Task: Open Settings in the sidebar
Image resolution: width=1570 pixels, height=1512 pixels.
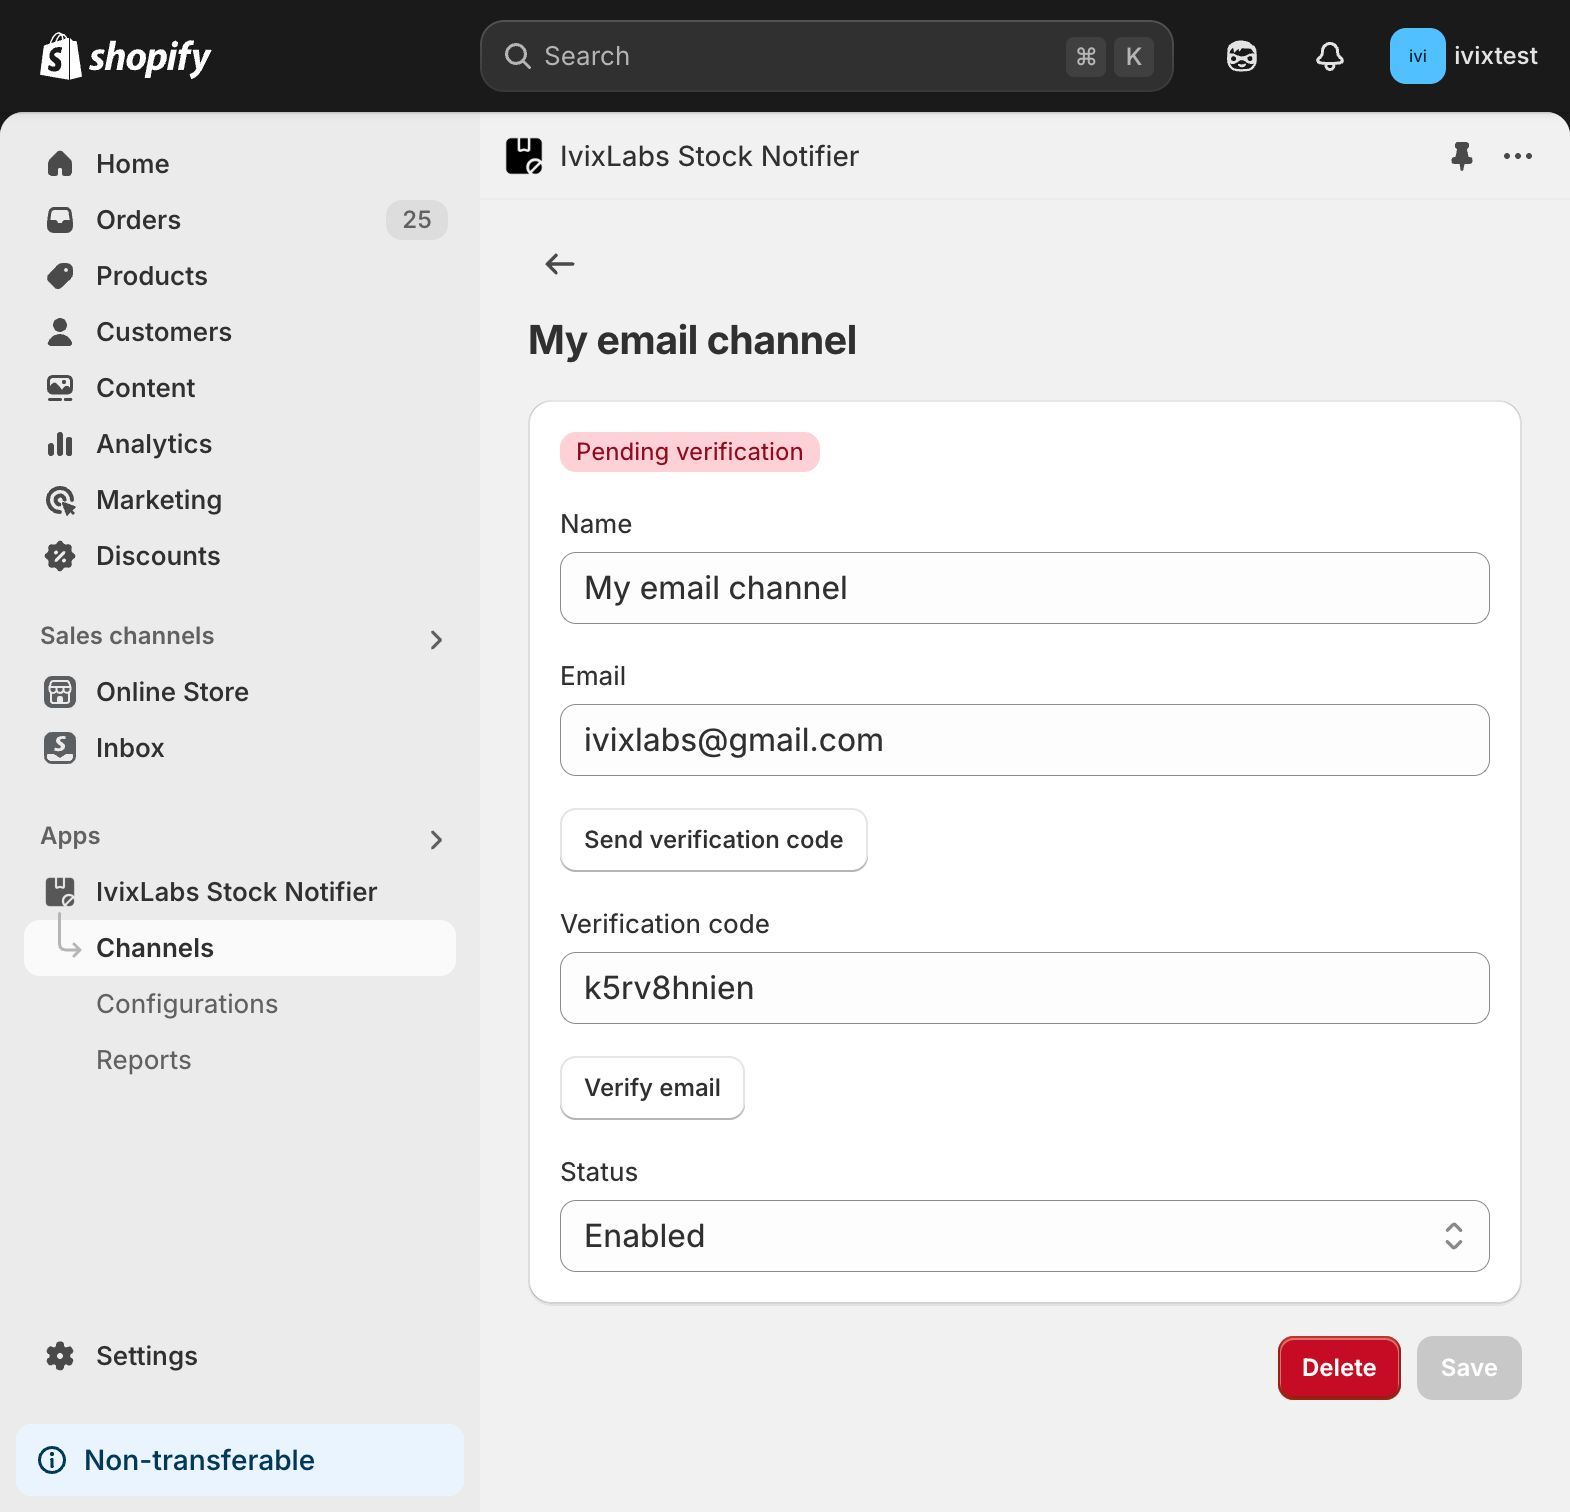Action: 240,1356
